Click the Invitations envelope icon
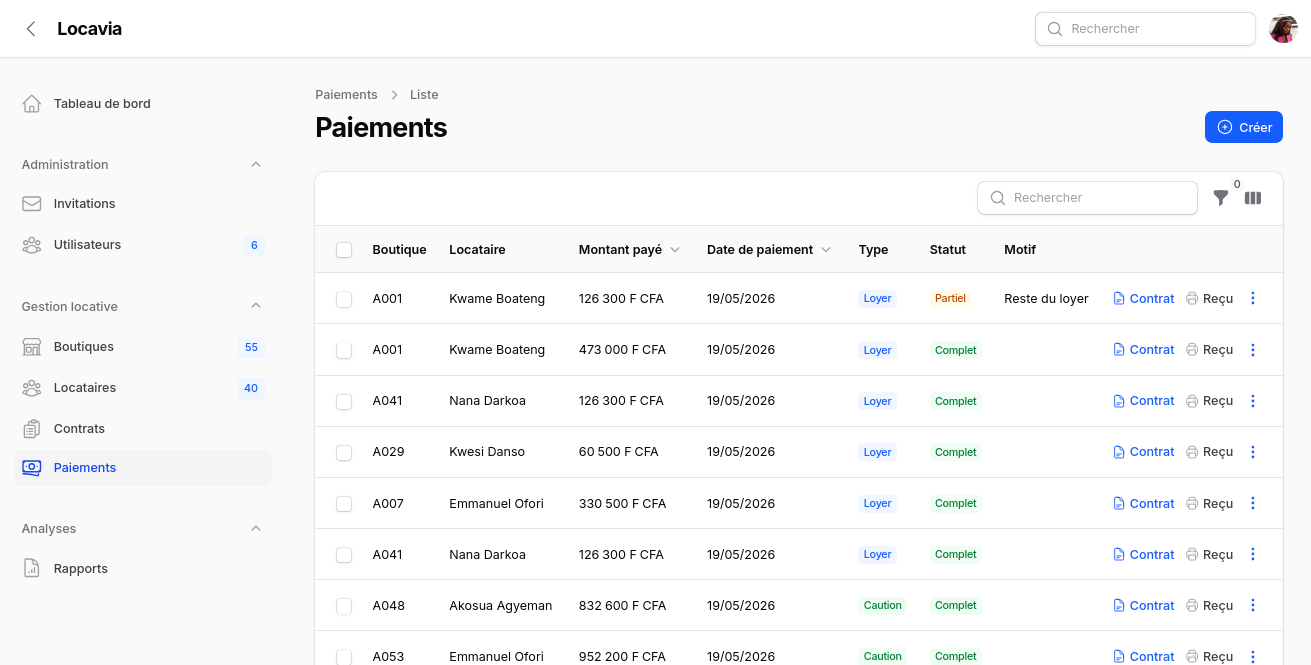The height and width of the screenshot is (665, 1311). tap(32, 204)
